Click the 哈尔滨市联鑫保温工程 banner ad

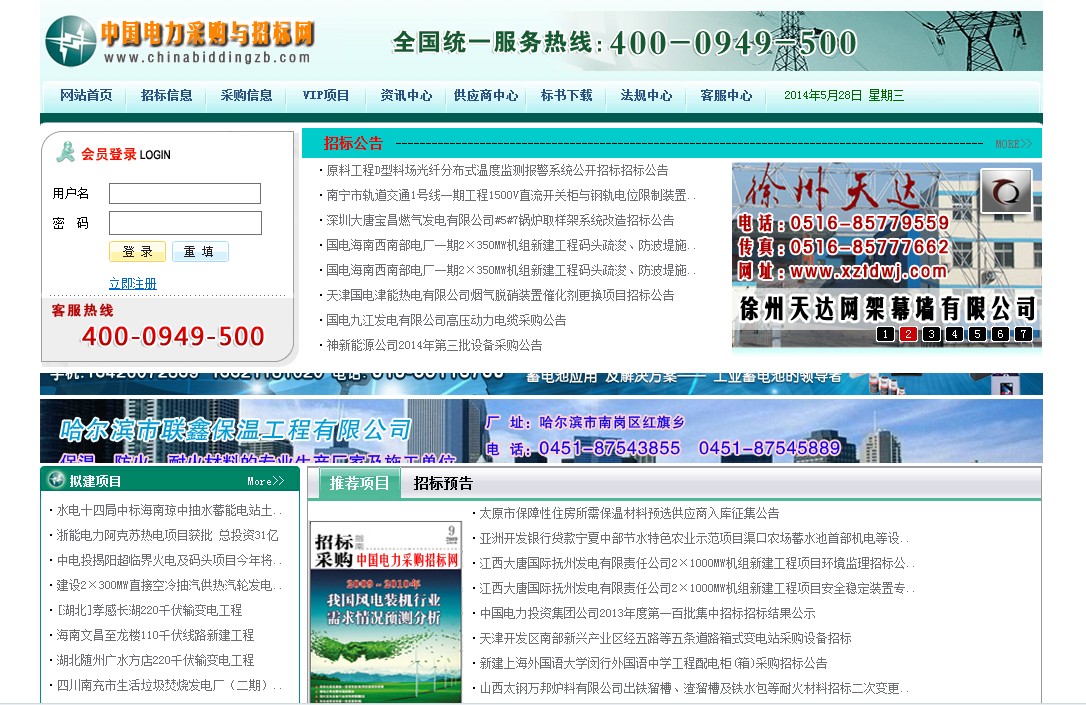coord(541,431)
